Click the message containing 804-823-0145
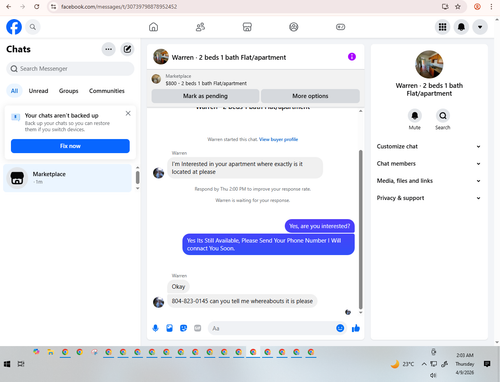Screen dimensions: 500x382 (242, 301)
